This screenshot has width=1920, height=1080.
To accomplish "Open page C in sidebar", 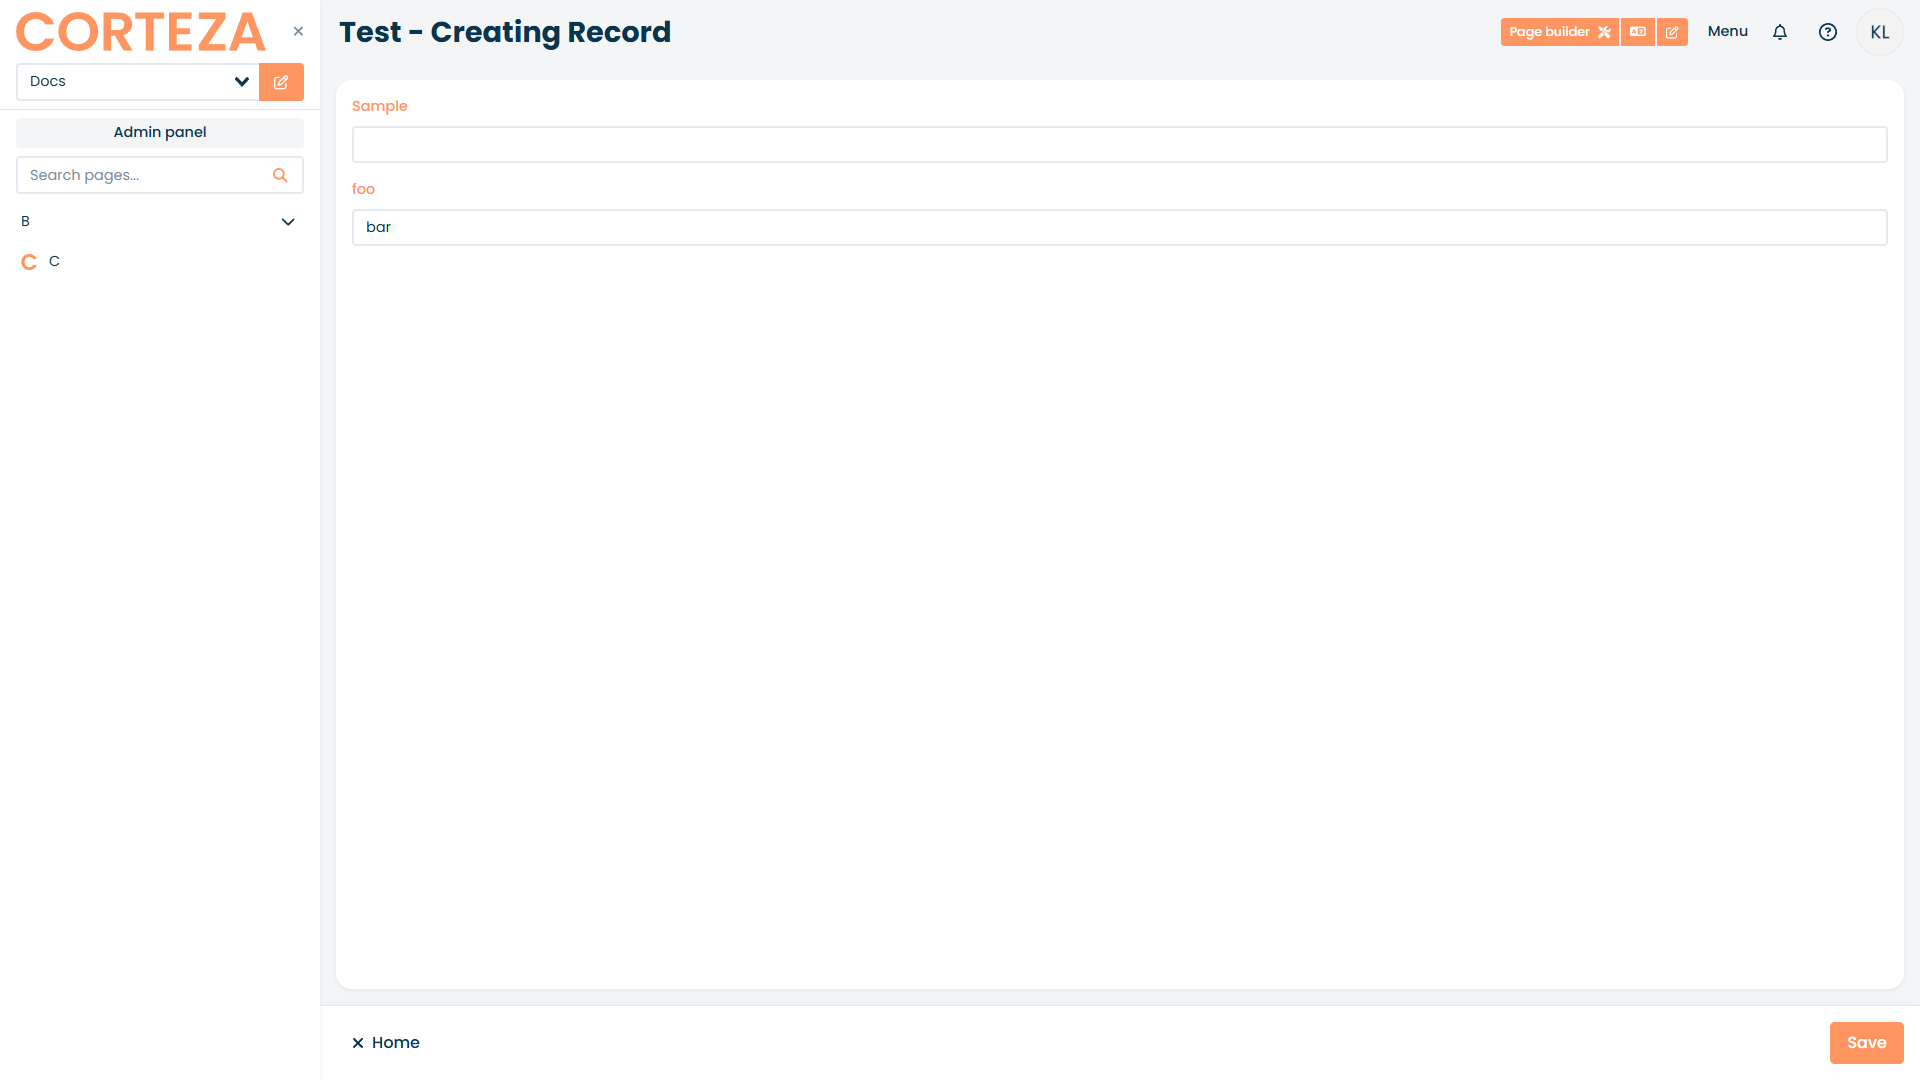I will click(x=55, y=261).
